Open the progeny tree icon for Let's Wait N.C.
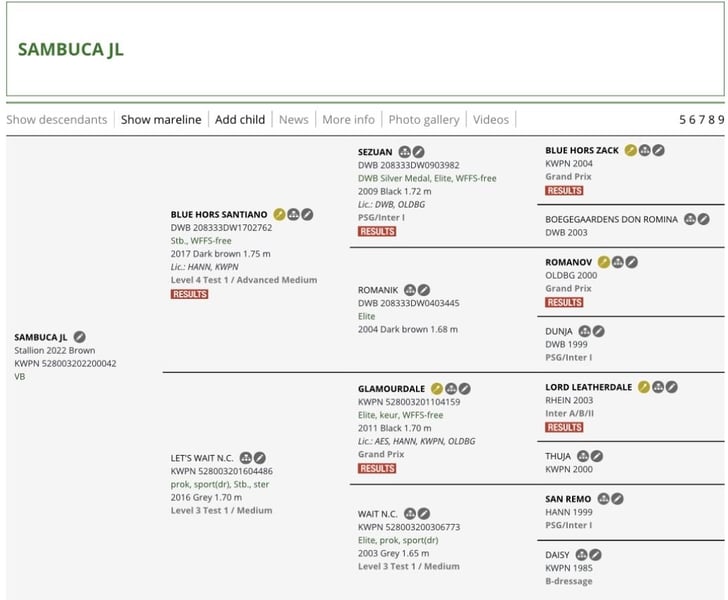The height and width of the screenshot is (600, 728). (246, 458)
